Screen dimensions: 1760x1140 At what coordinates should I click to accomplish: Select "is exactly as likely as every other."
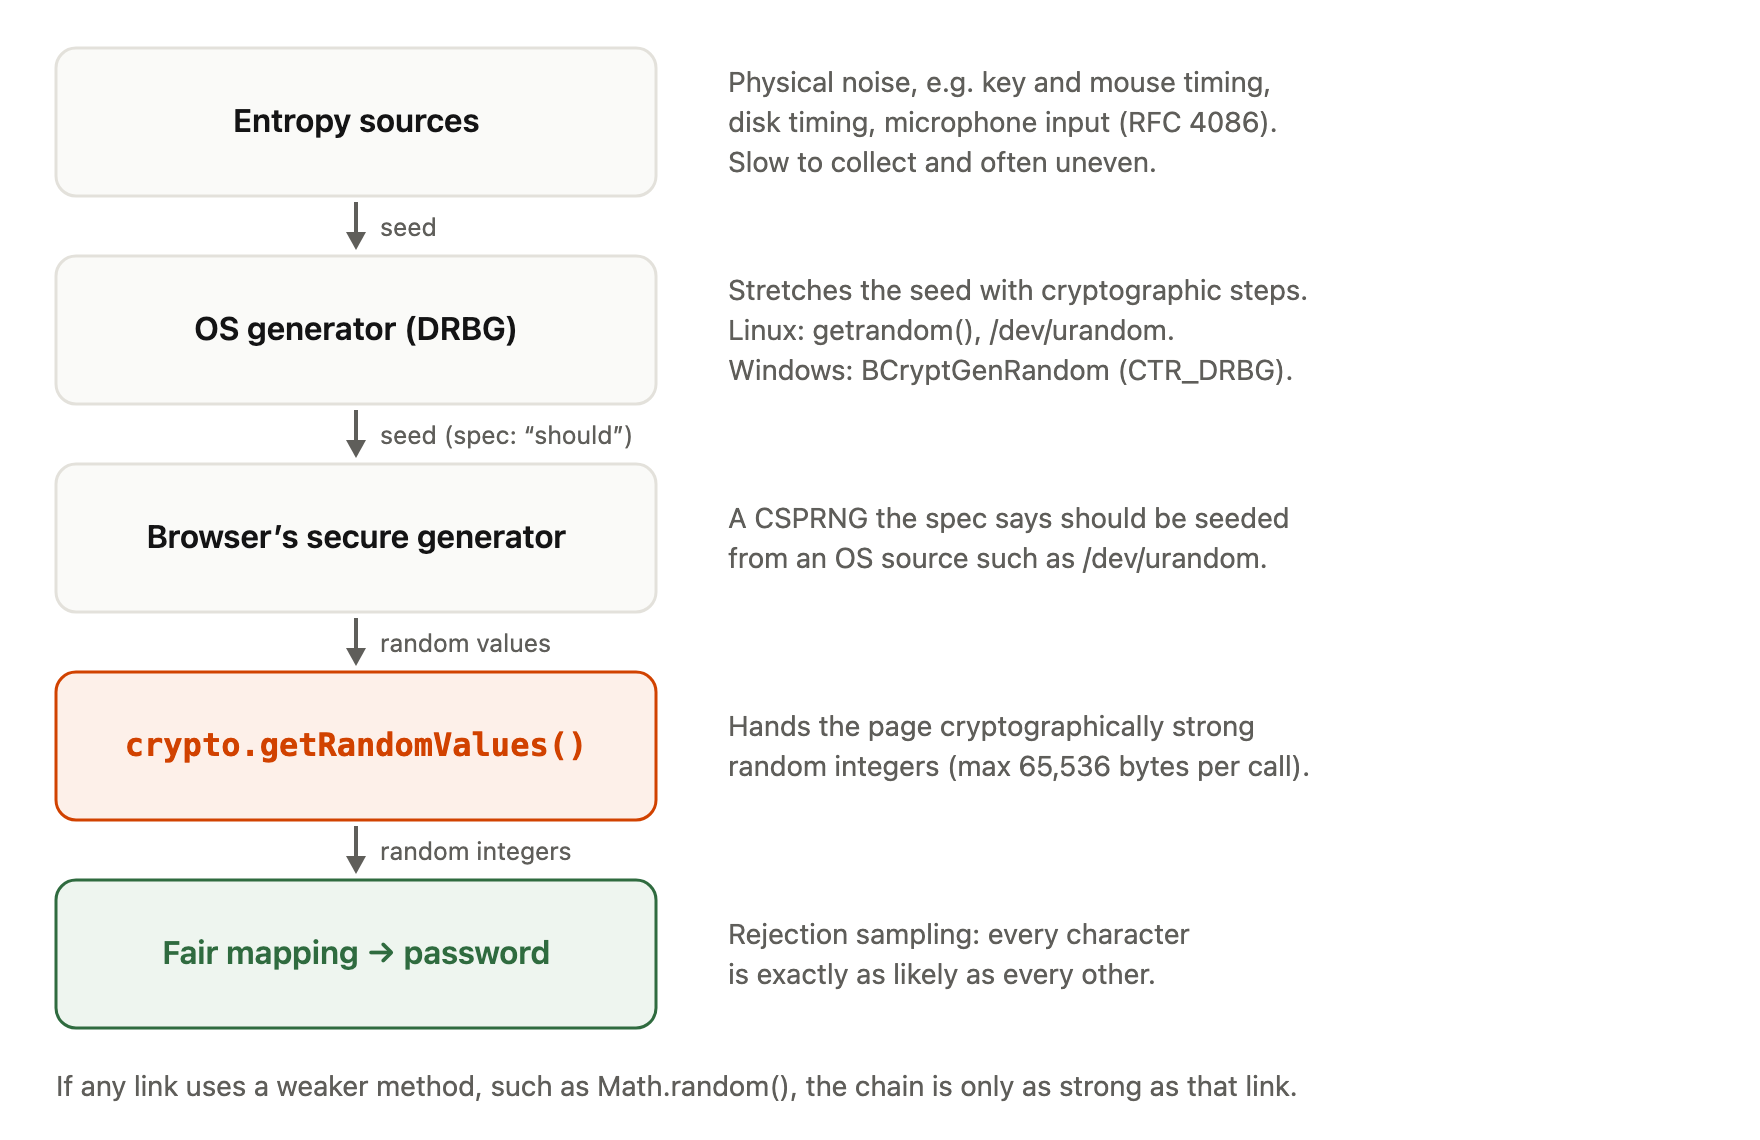(942, 975)
